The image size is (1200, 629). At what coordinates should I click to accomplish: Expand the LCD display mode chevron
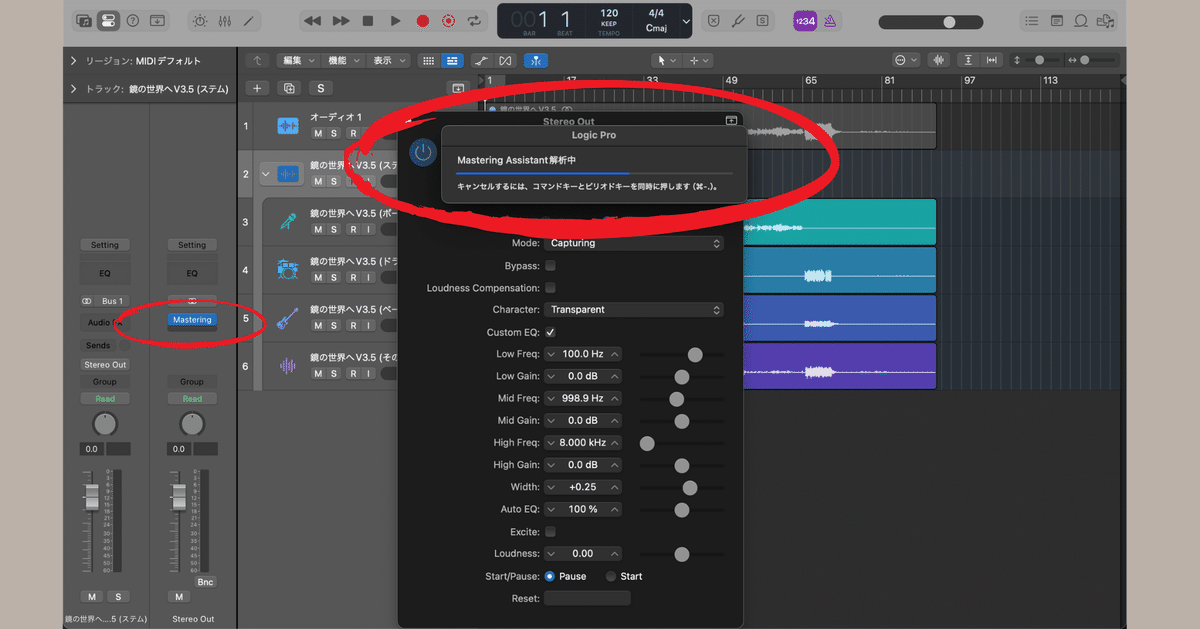(685, 20)
